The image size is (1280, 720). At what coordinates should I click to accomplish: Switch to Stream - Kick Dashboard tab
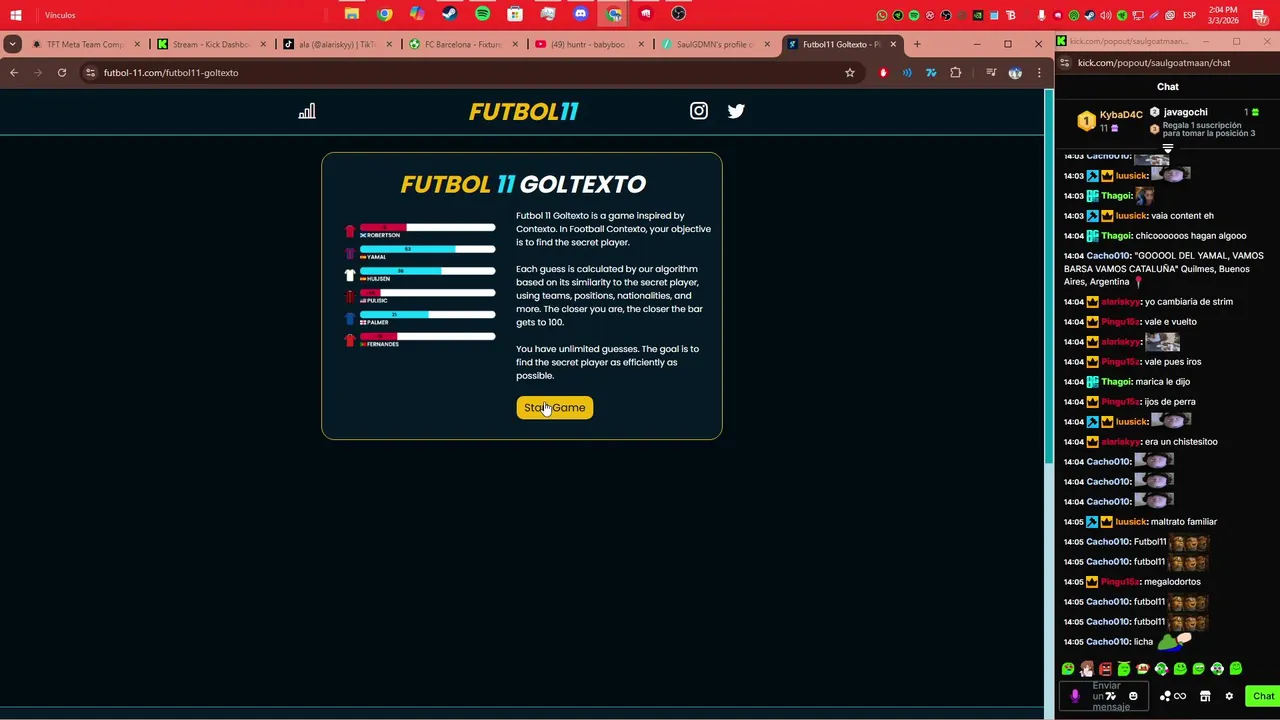(x=211, y=44)
